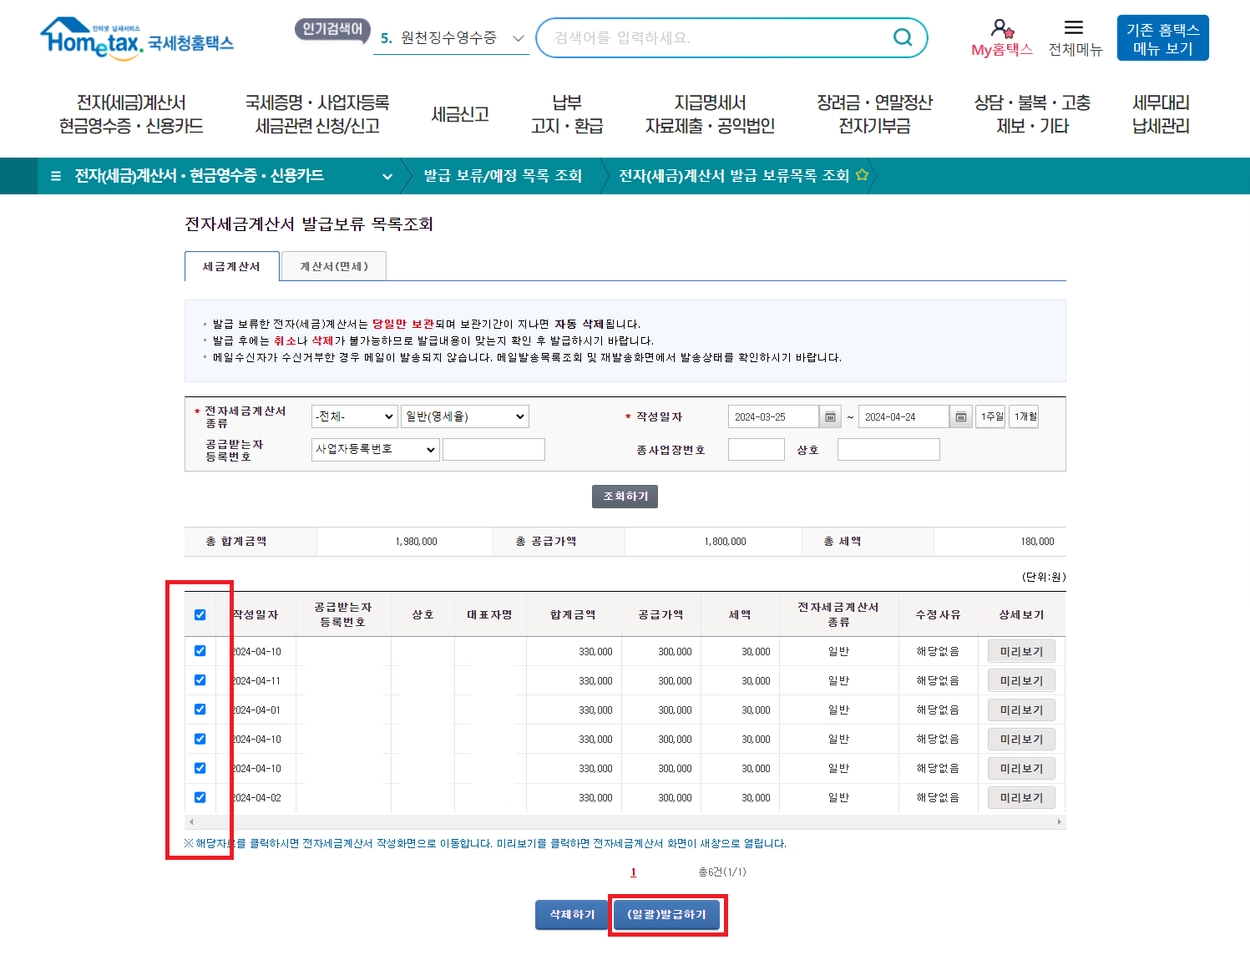Screen dimensions: 1250x969
Task: Click the favorite star icon in the breadcrumb
Action: (x=864, y=175)
